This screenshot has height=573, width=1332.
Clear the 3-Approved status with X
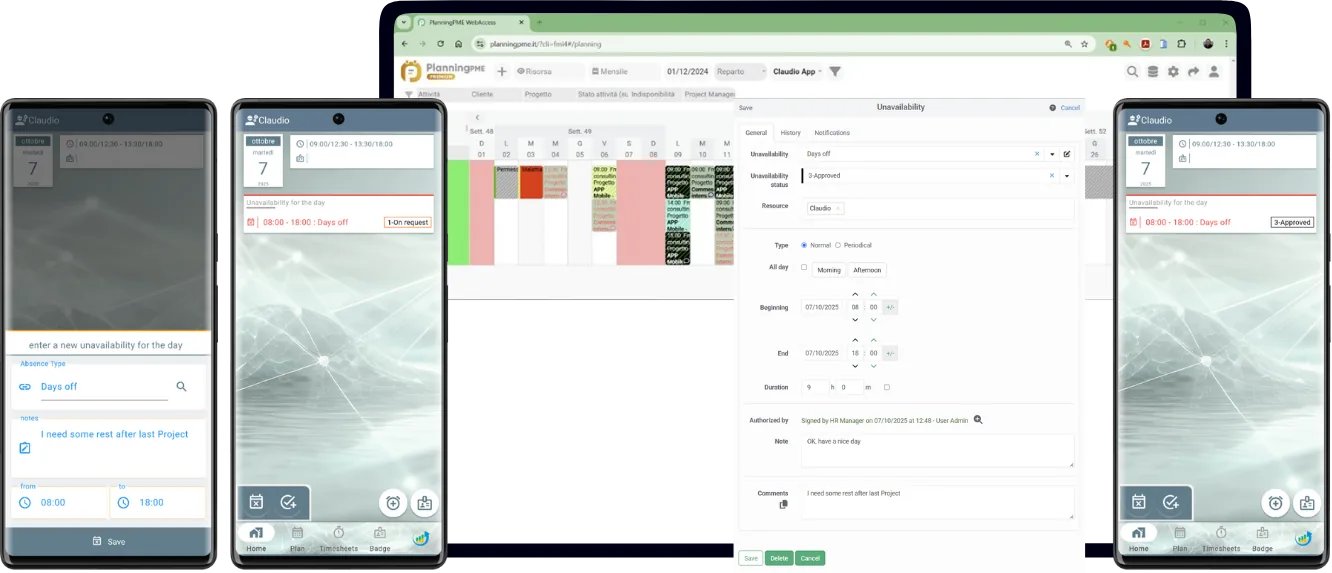[1052, 175]
